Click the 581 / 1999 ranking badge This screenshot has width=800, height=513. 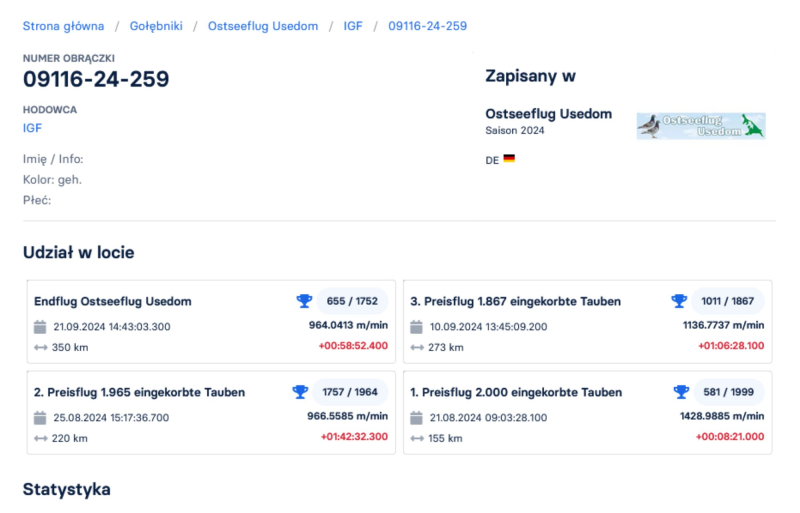coord(728,392)
